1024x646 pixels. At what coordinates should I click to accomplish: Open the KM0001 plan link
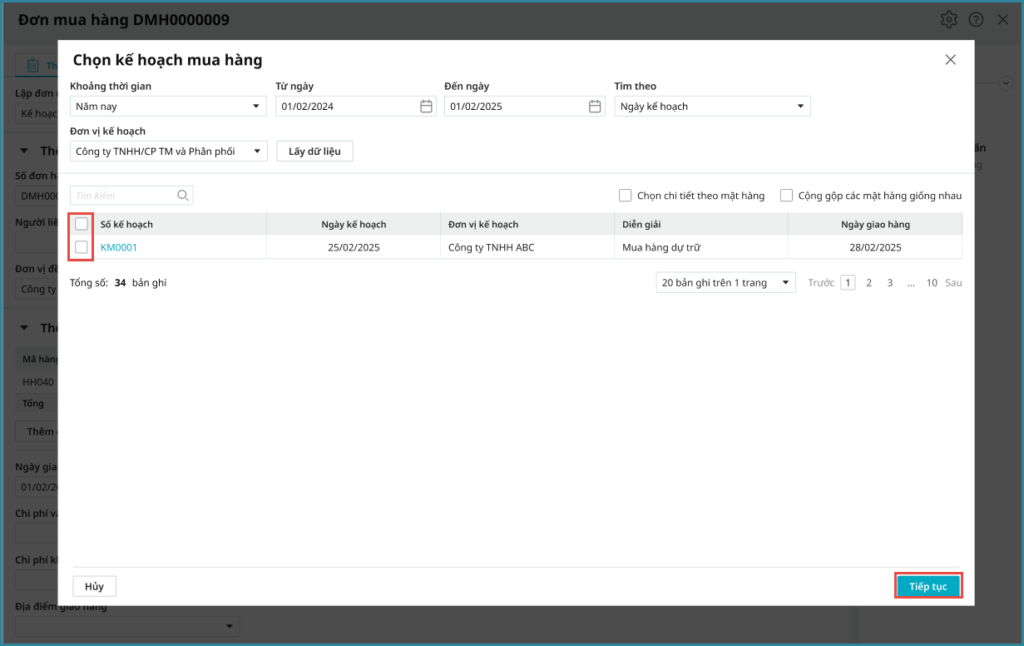[119, 247]
